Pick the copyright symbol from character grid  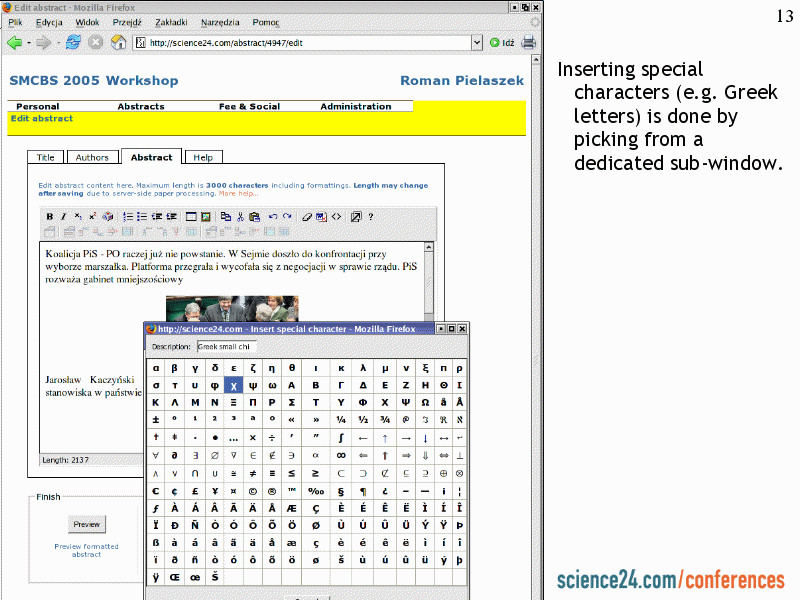(252, 490)
